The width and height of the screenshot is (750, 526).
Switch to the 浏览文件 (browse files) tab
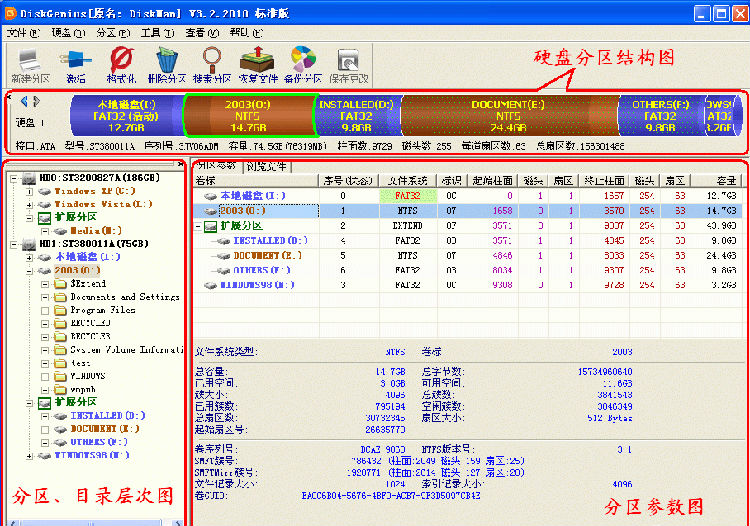pyautogui.click(x=269, y=166)
